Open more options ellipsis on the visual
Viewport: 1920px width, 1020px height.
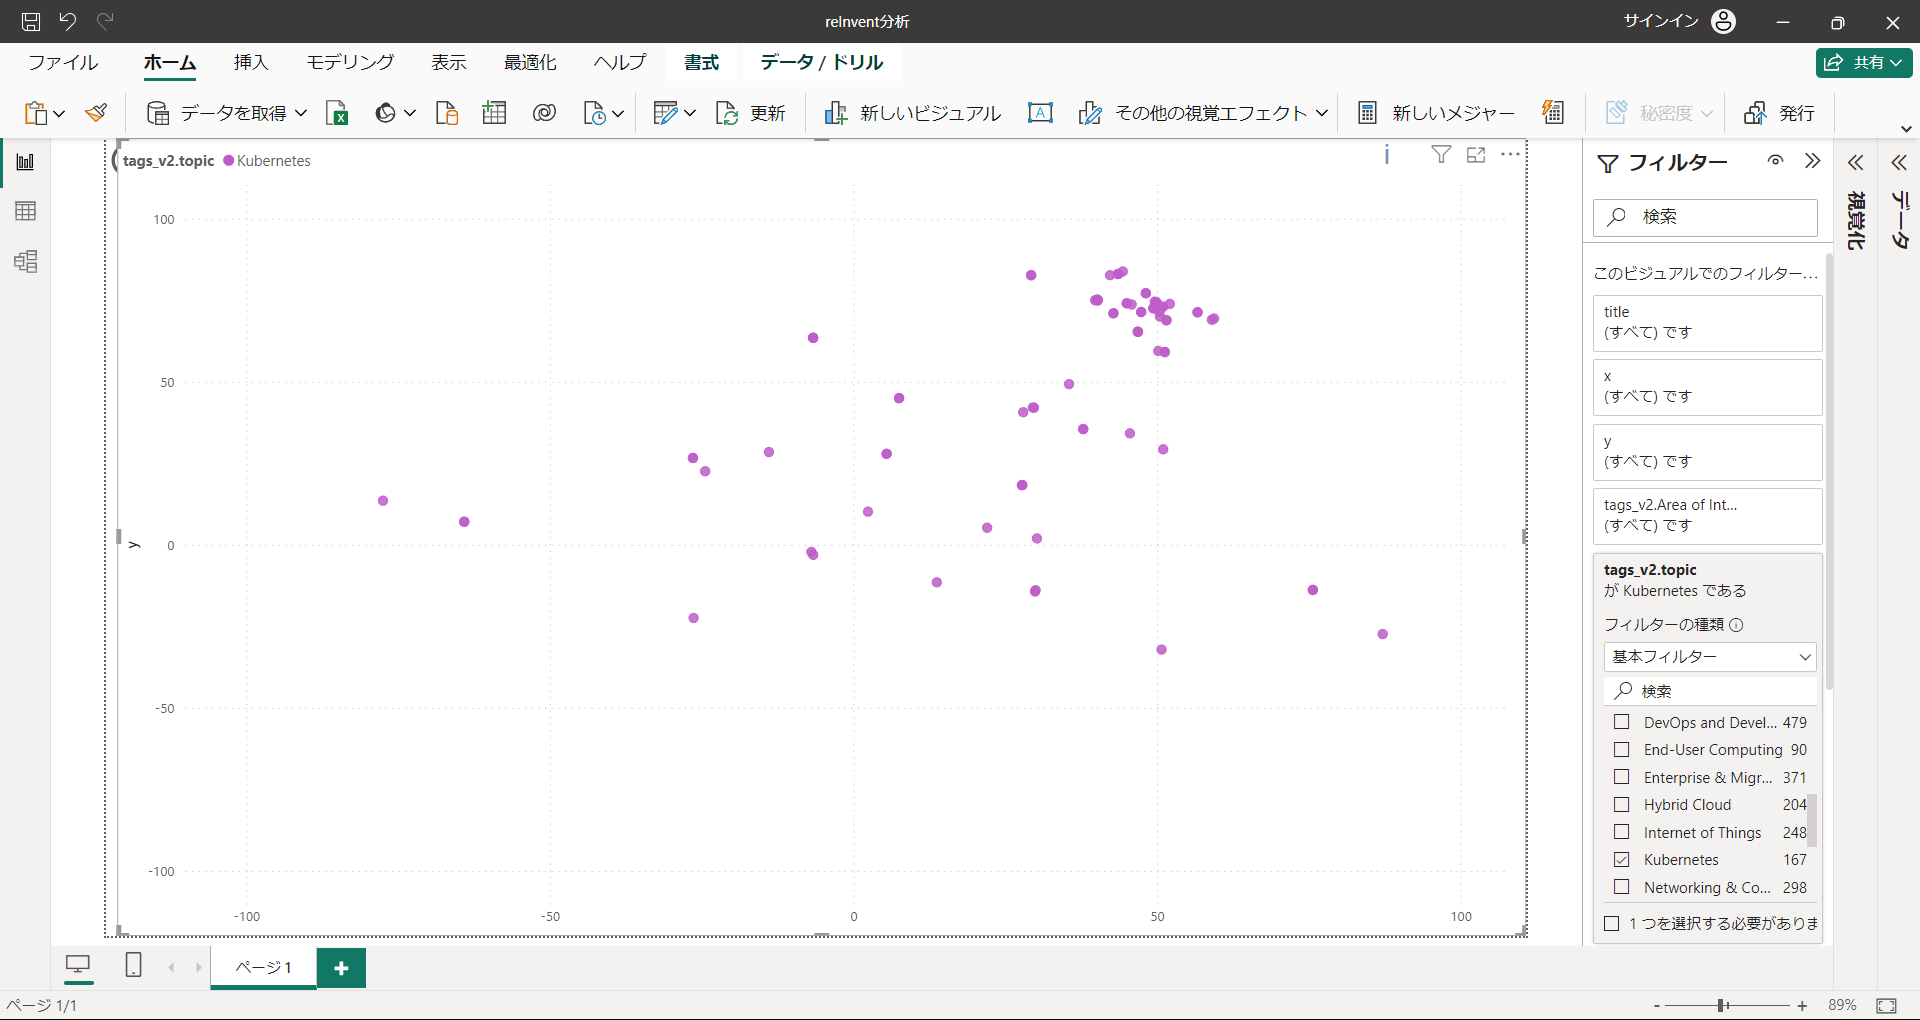(x=1510, y=155)
